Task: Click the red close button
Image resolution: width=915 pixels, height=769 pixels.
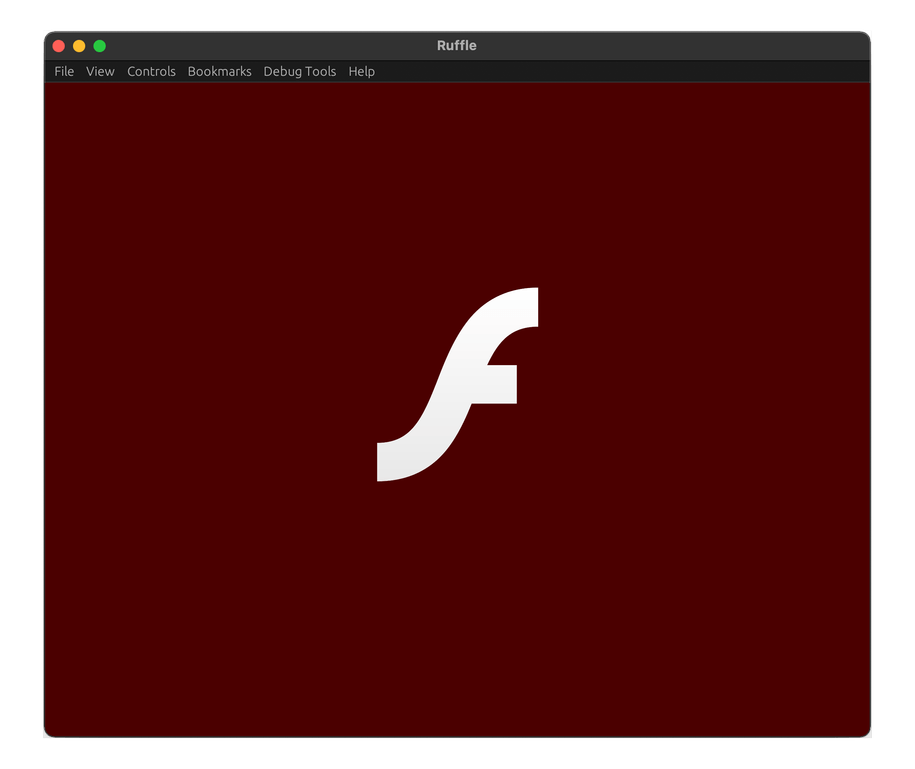Action: [x=59, y=45]
